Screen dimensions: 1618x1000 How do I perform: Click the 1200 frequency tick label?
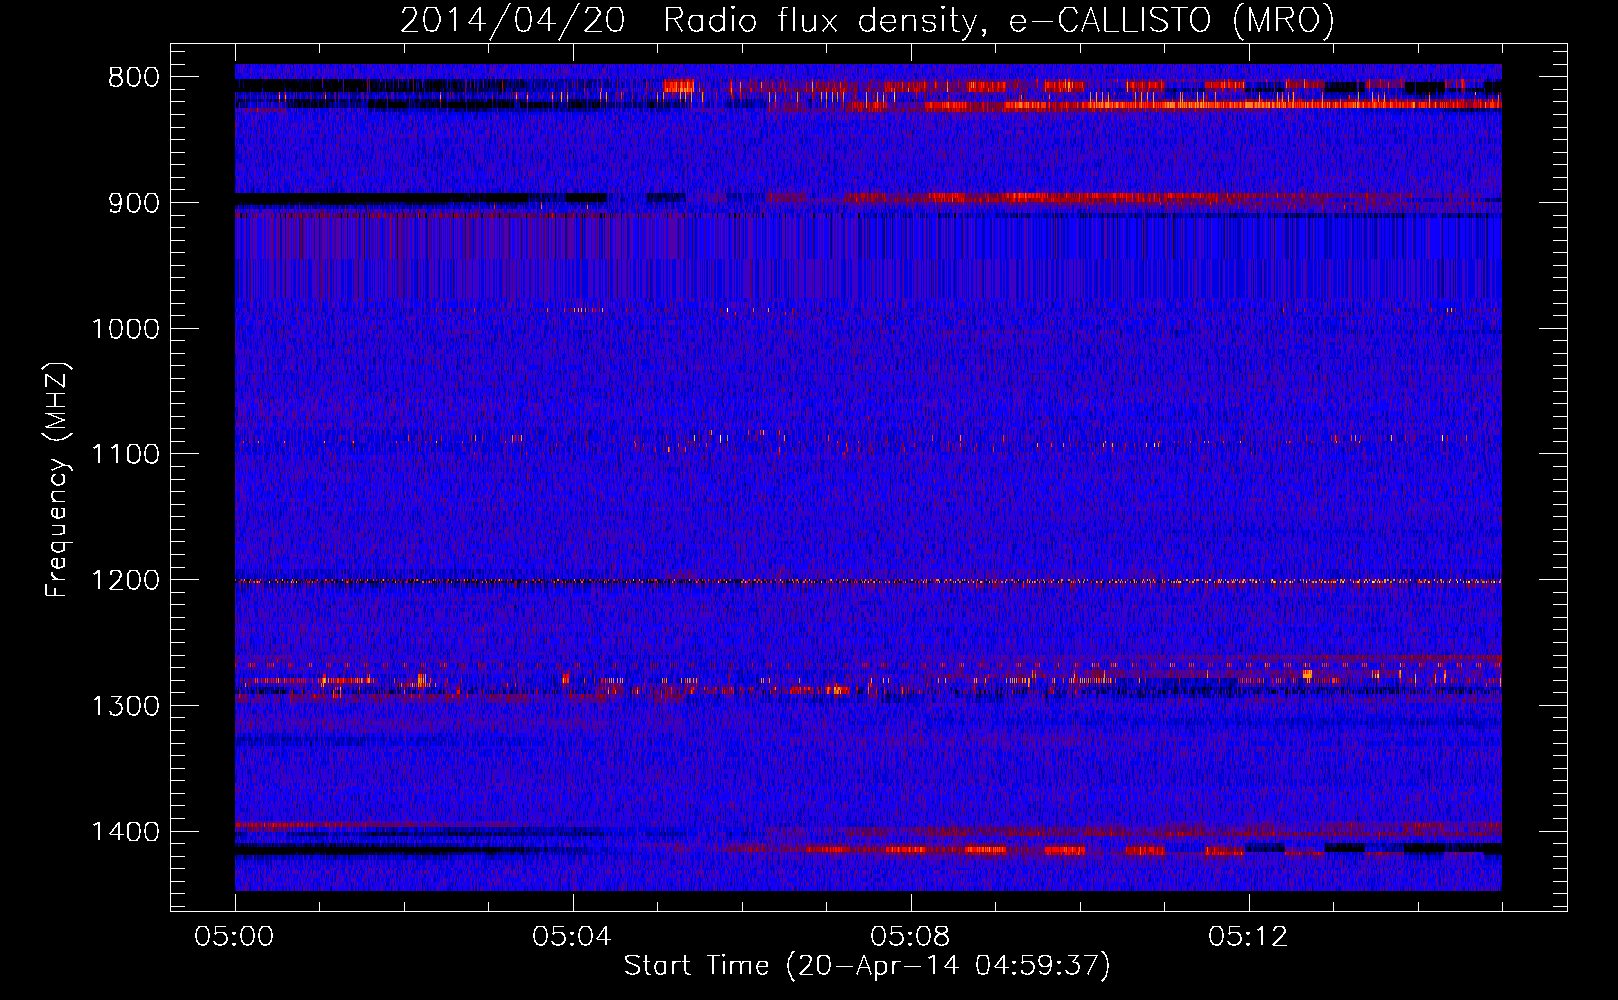(125, 581)
